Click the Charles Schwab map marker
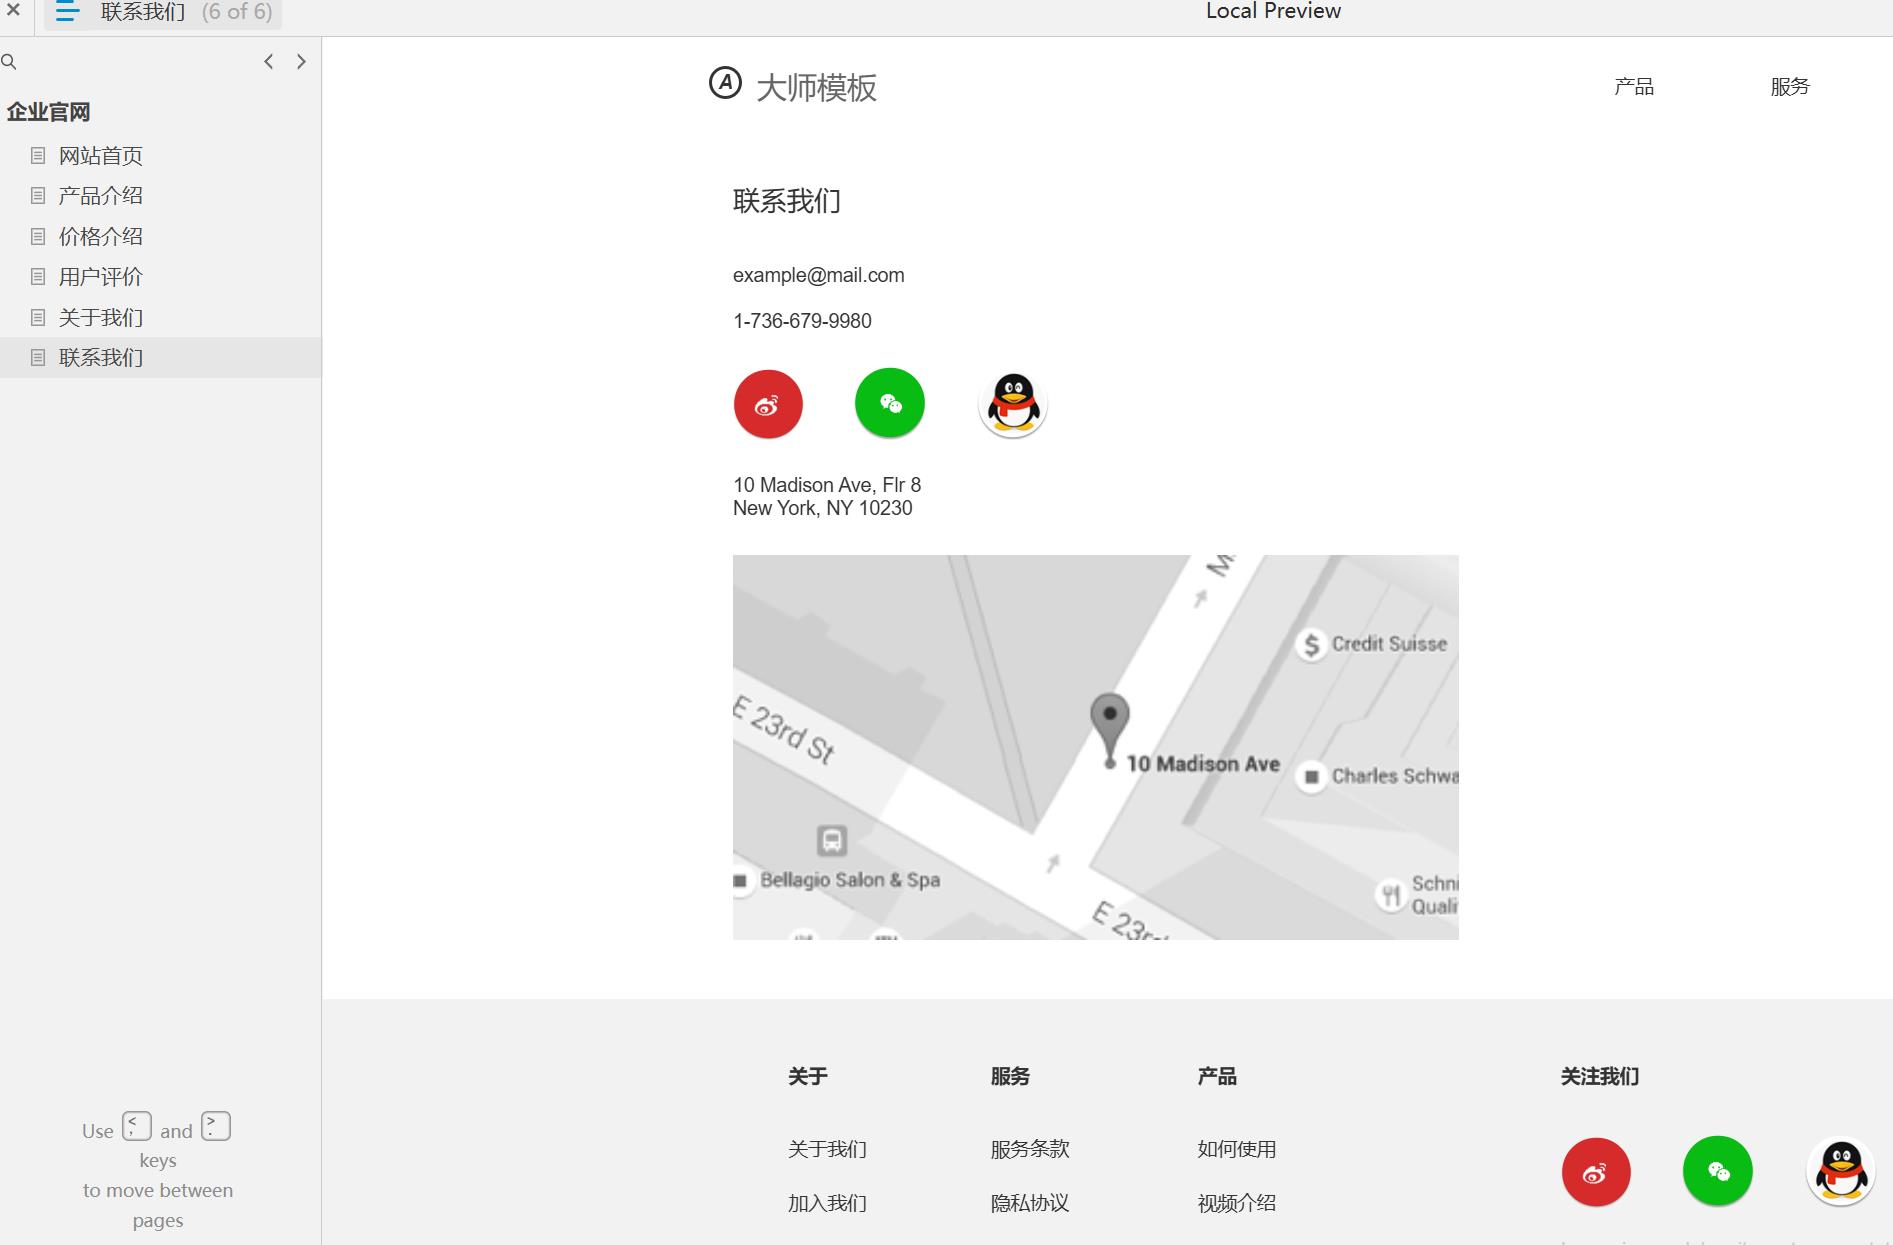1893x1245 pixels. click(x=1311, y=777)
